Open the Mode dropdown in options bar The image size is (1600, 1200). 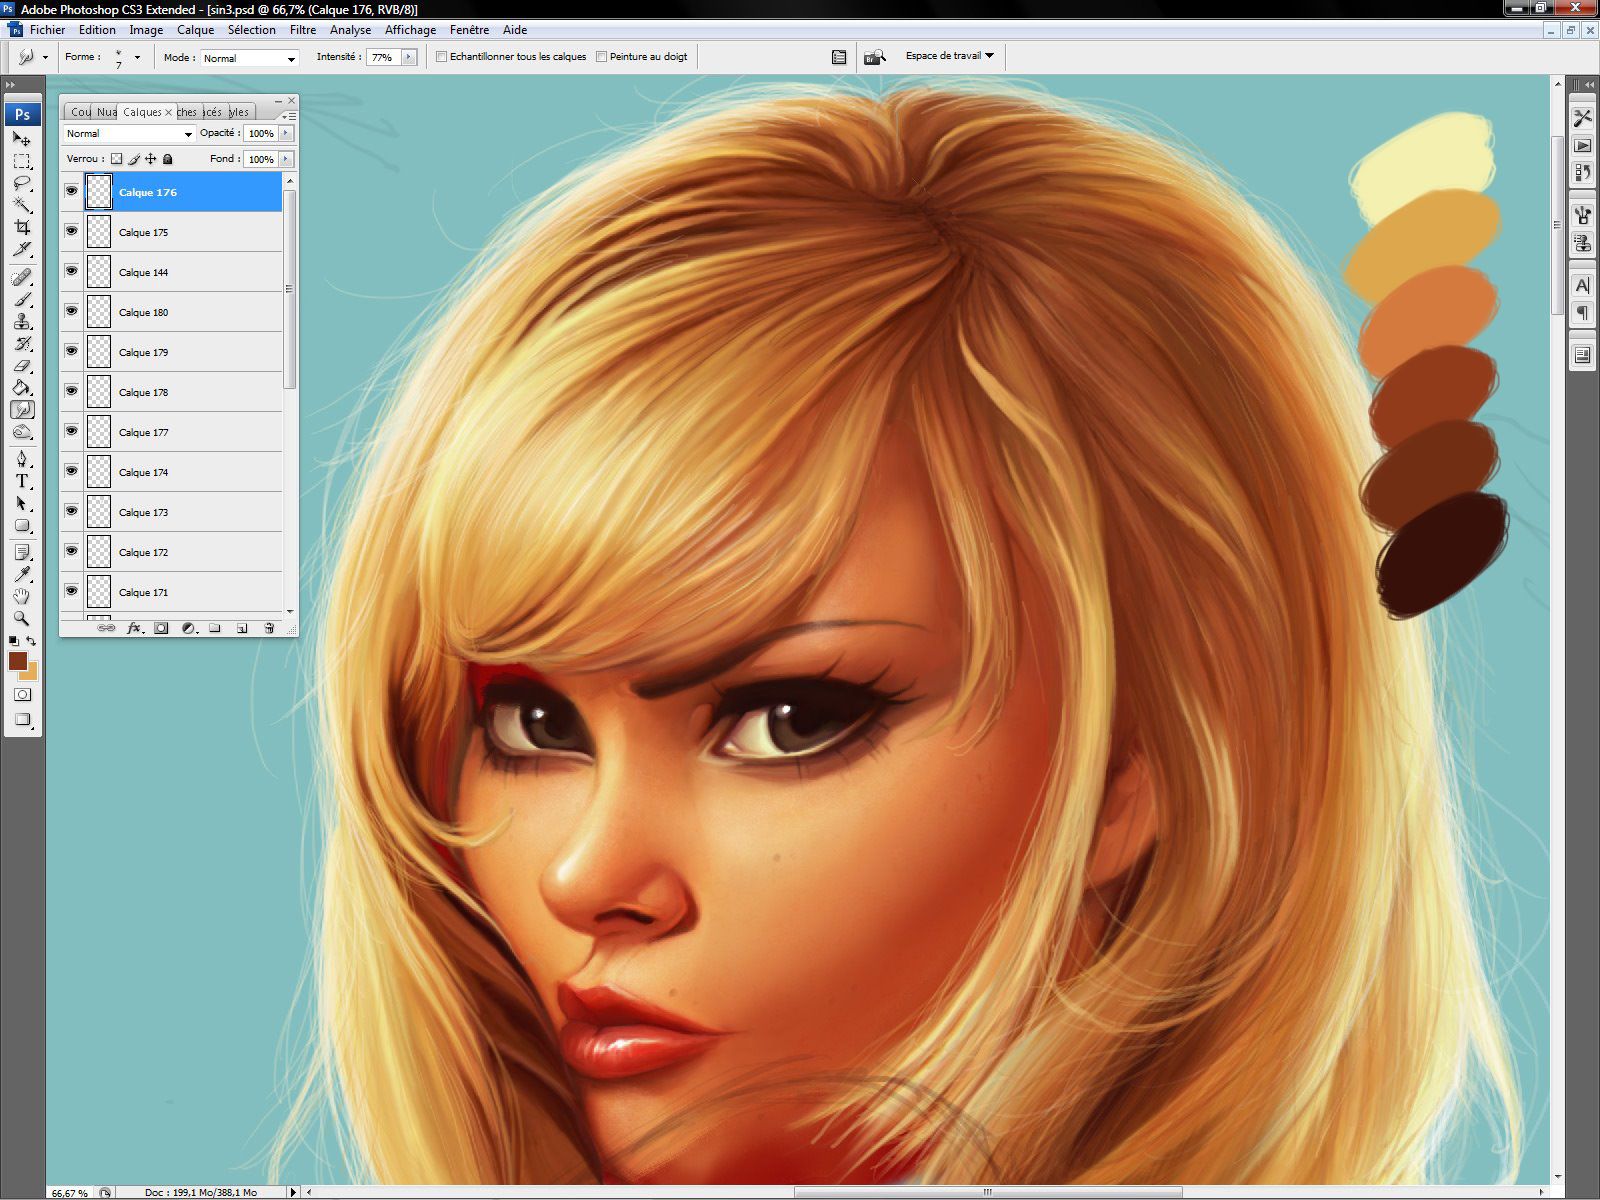pyautogui.click(x=250, y=58)
